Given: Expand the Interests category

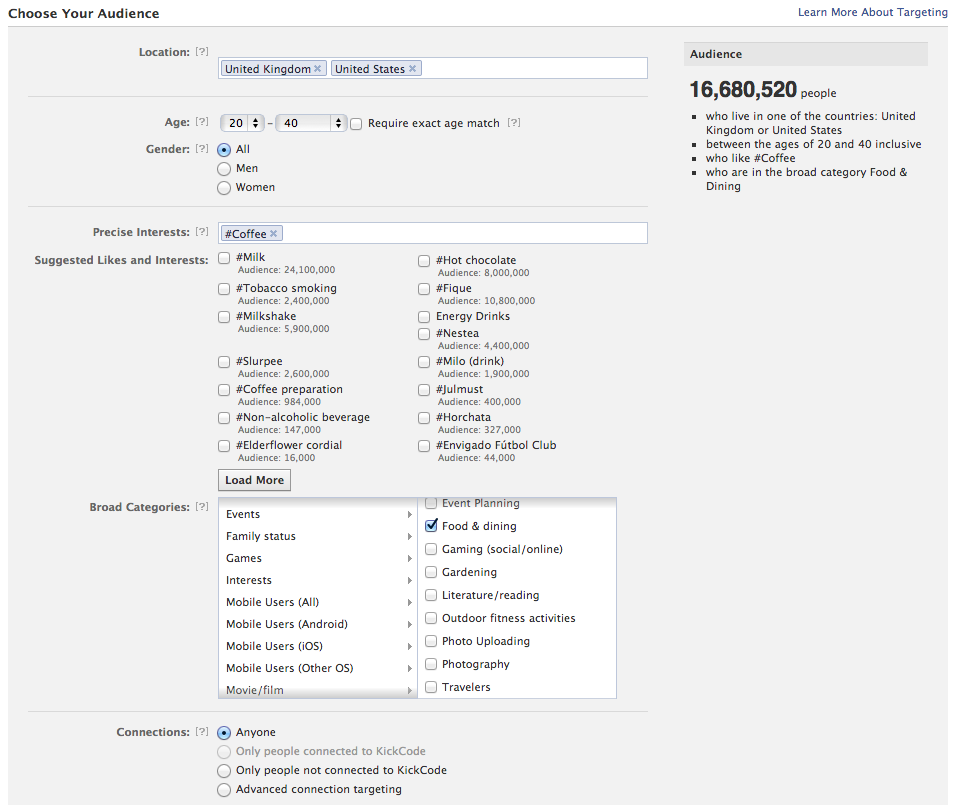Looking at the screenshot, I should coord(318,580).
